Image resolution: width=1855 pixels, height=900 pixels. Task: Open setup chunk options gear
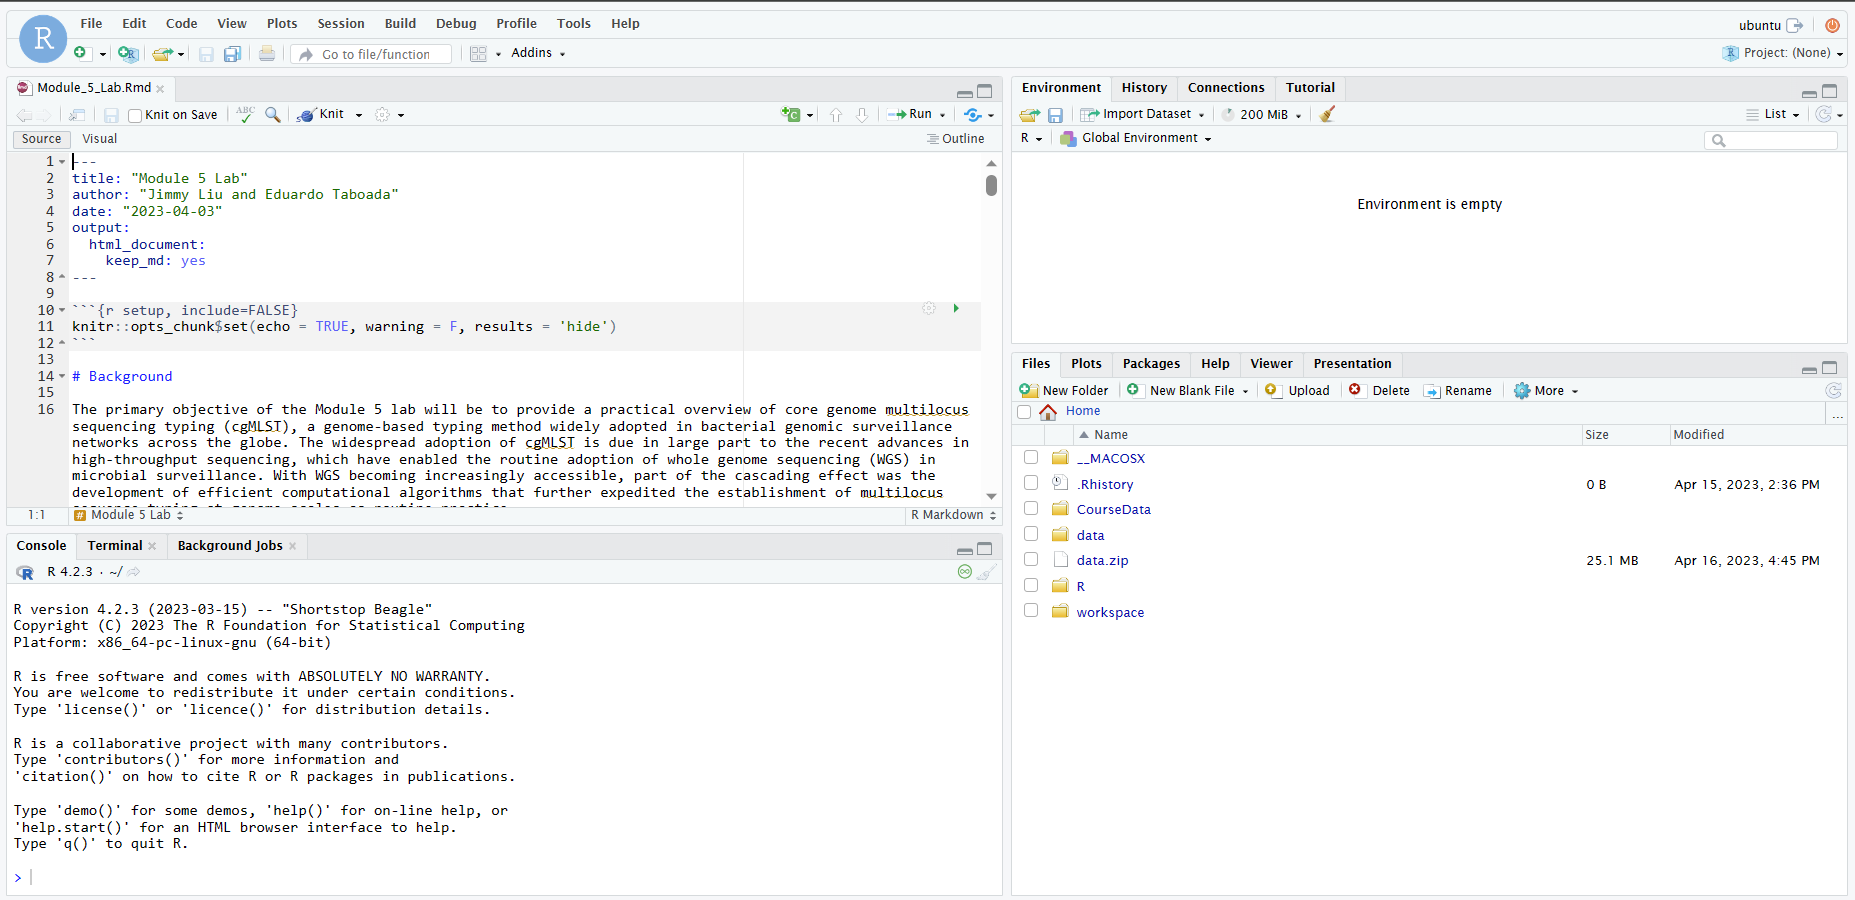click(929, 309)
